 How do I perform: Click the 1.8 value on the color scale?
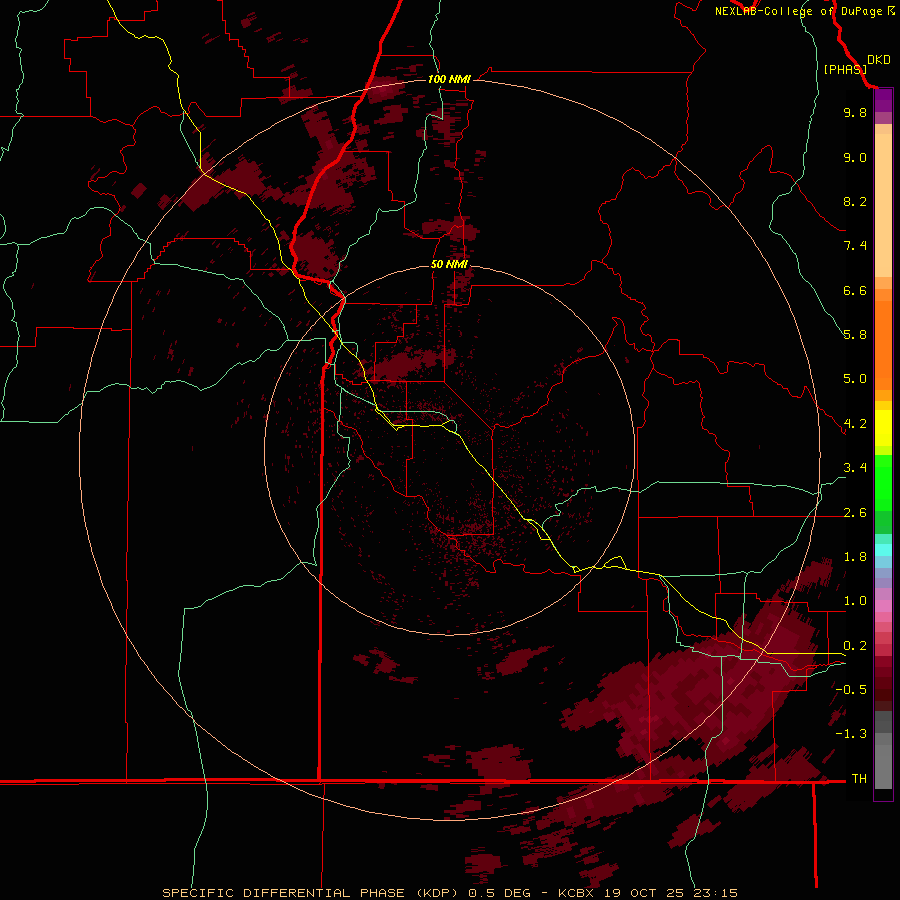click(x=855, y=557)
